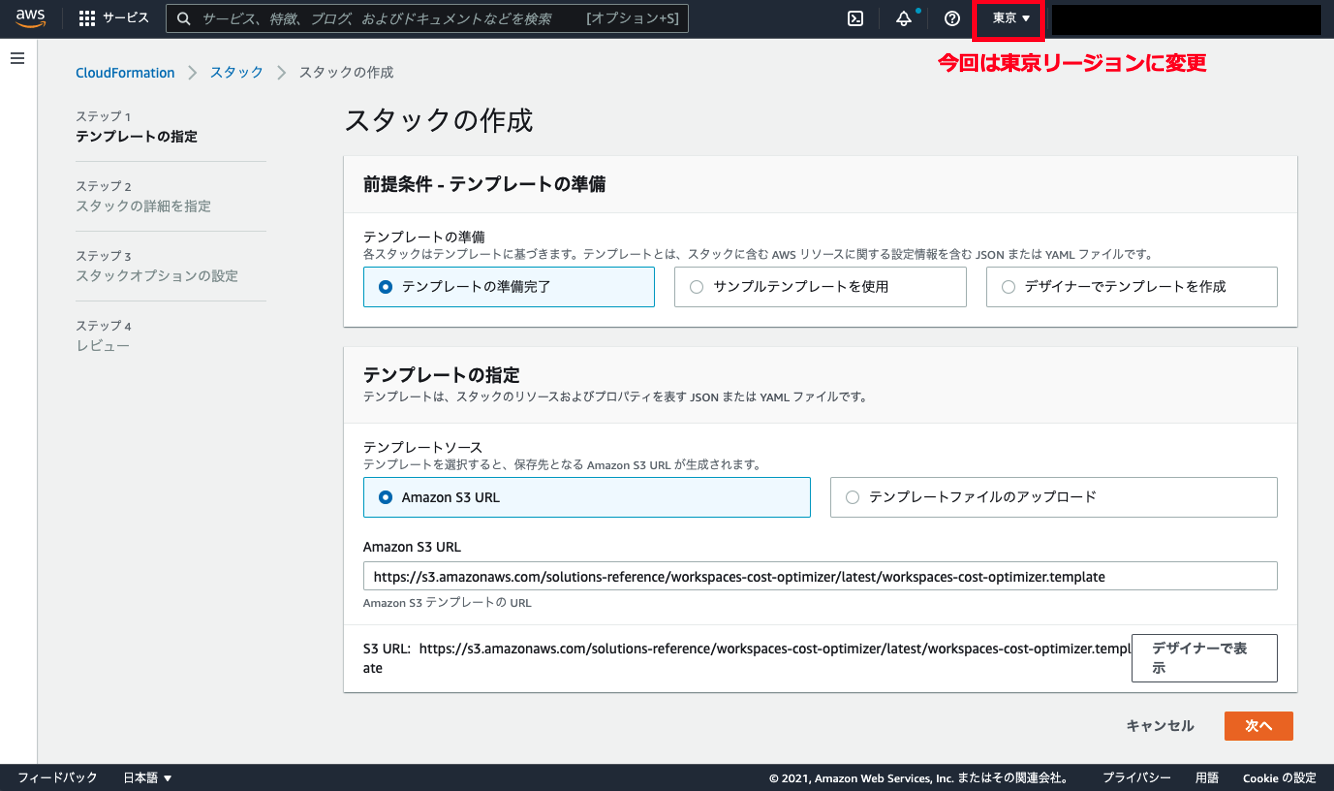The height and width of the screenshot is (791, 1334).
Task: Focus the AWS services search field
Action: pyautogui.click(x=427, y=19)
